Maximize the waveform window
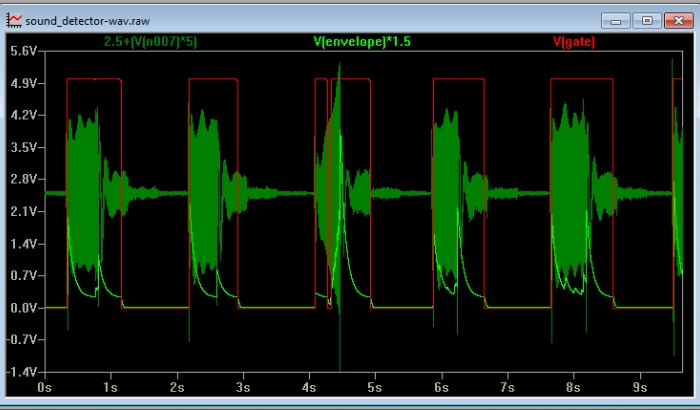 coord(647,21)
